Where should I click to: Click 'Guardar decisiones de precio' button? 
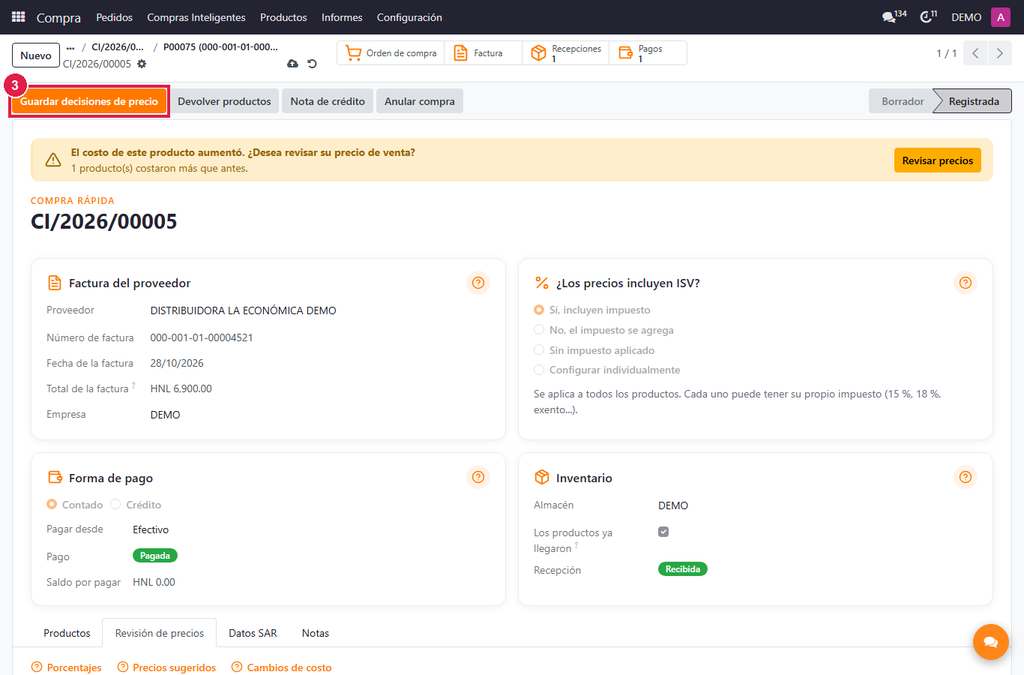click(x=89, y=101)
